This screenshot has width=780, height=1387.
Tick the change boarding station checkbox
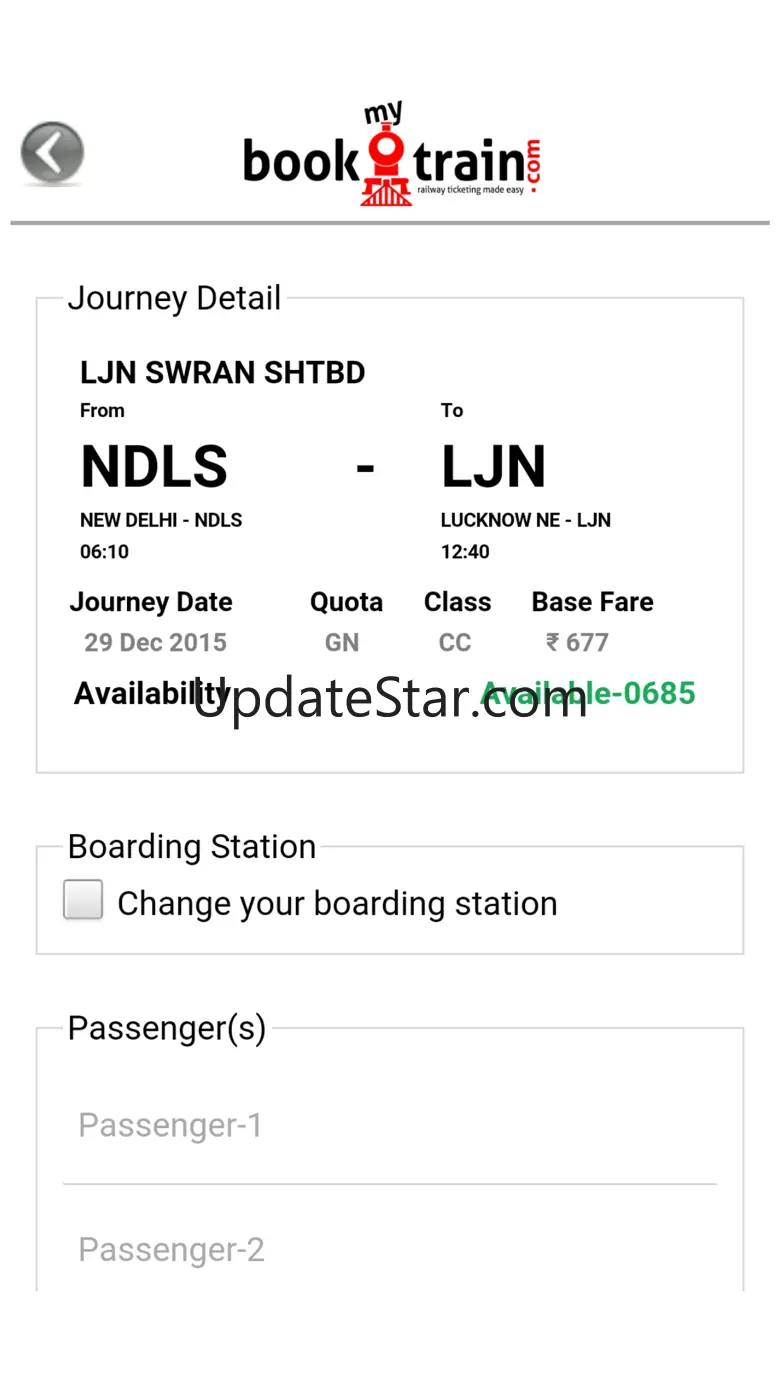pyautogui.click(x=83, y=900)
